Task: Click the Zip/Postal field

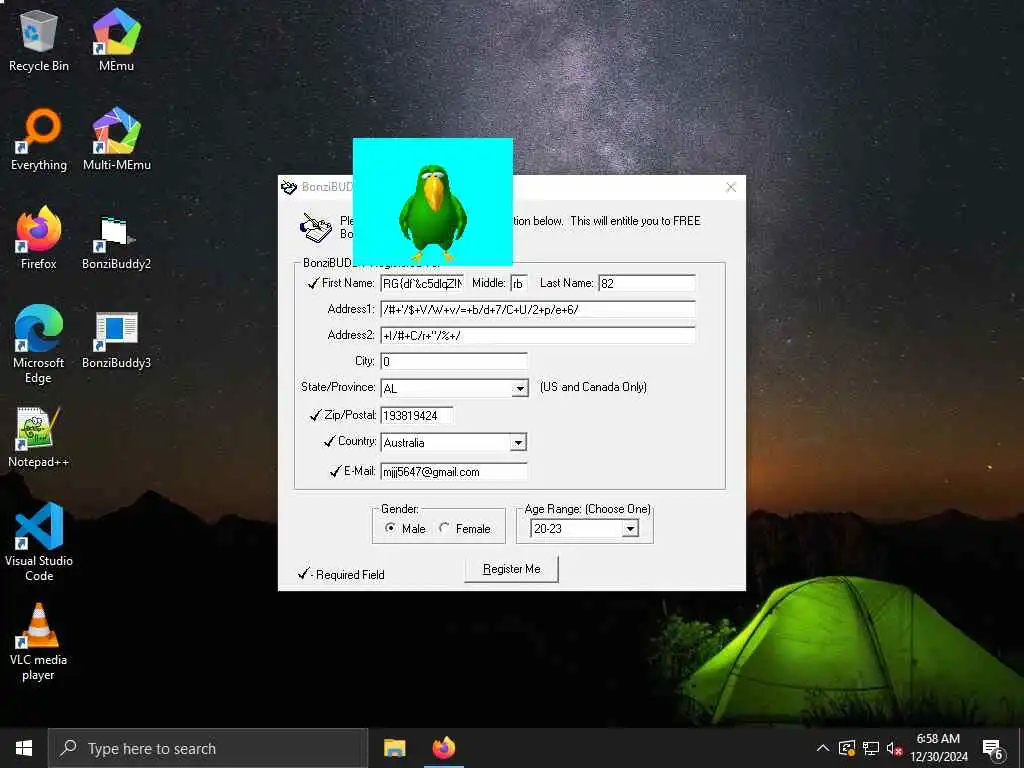Action: (417, 415)
